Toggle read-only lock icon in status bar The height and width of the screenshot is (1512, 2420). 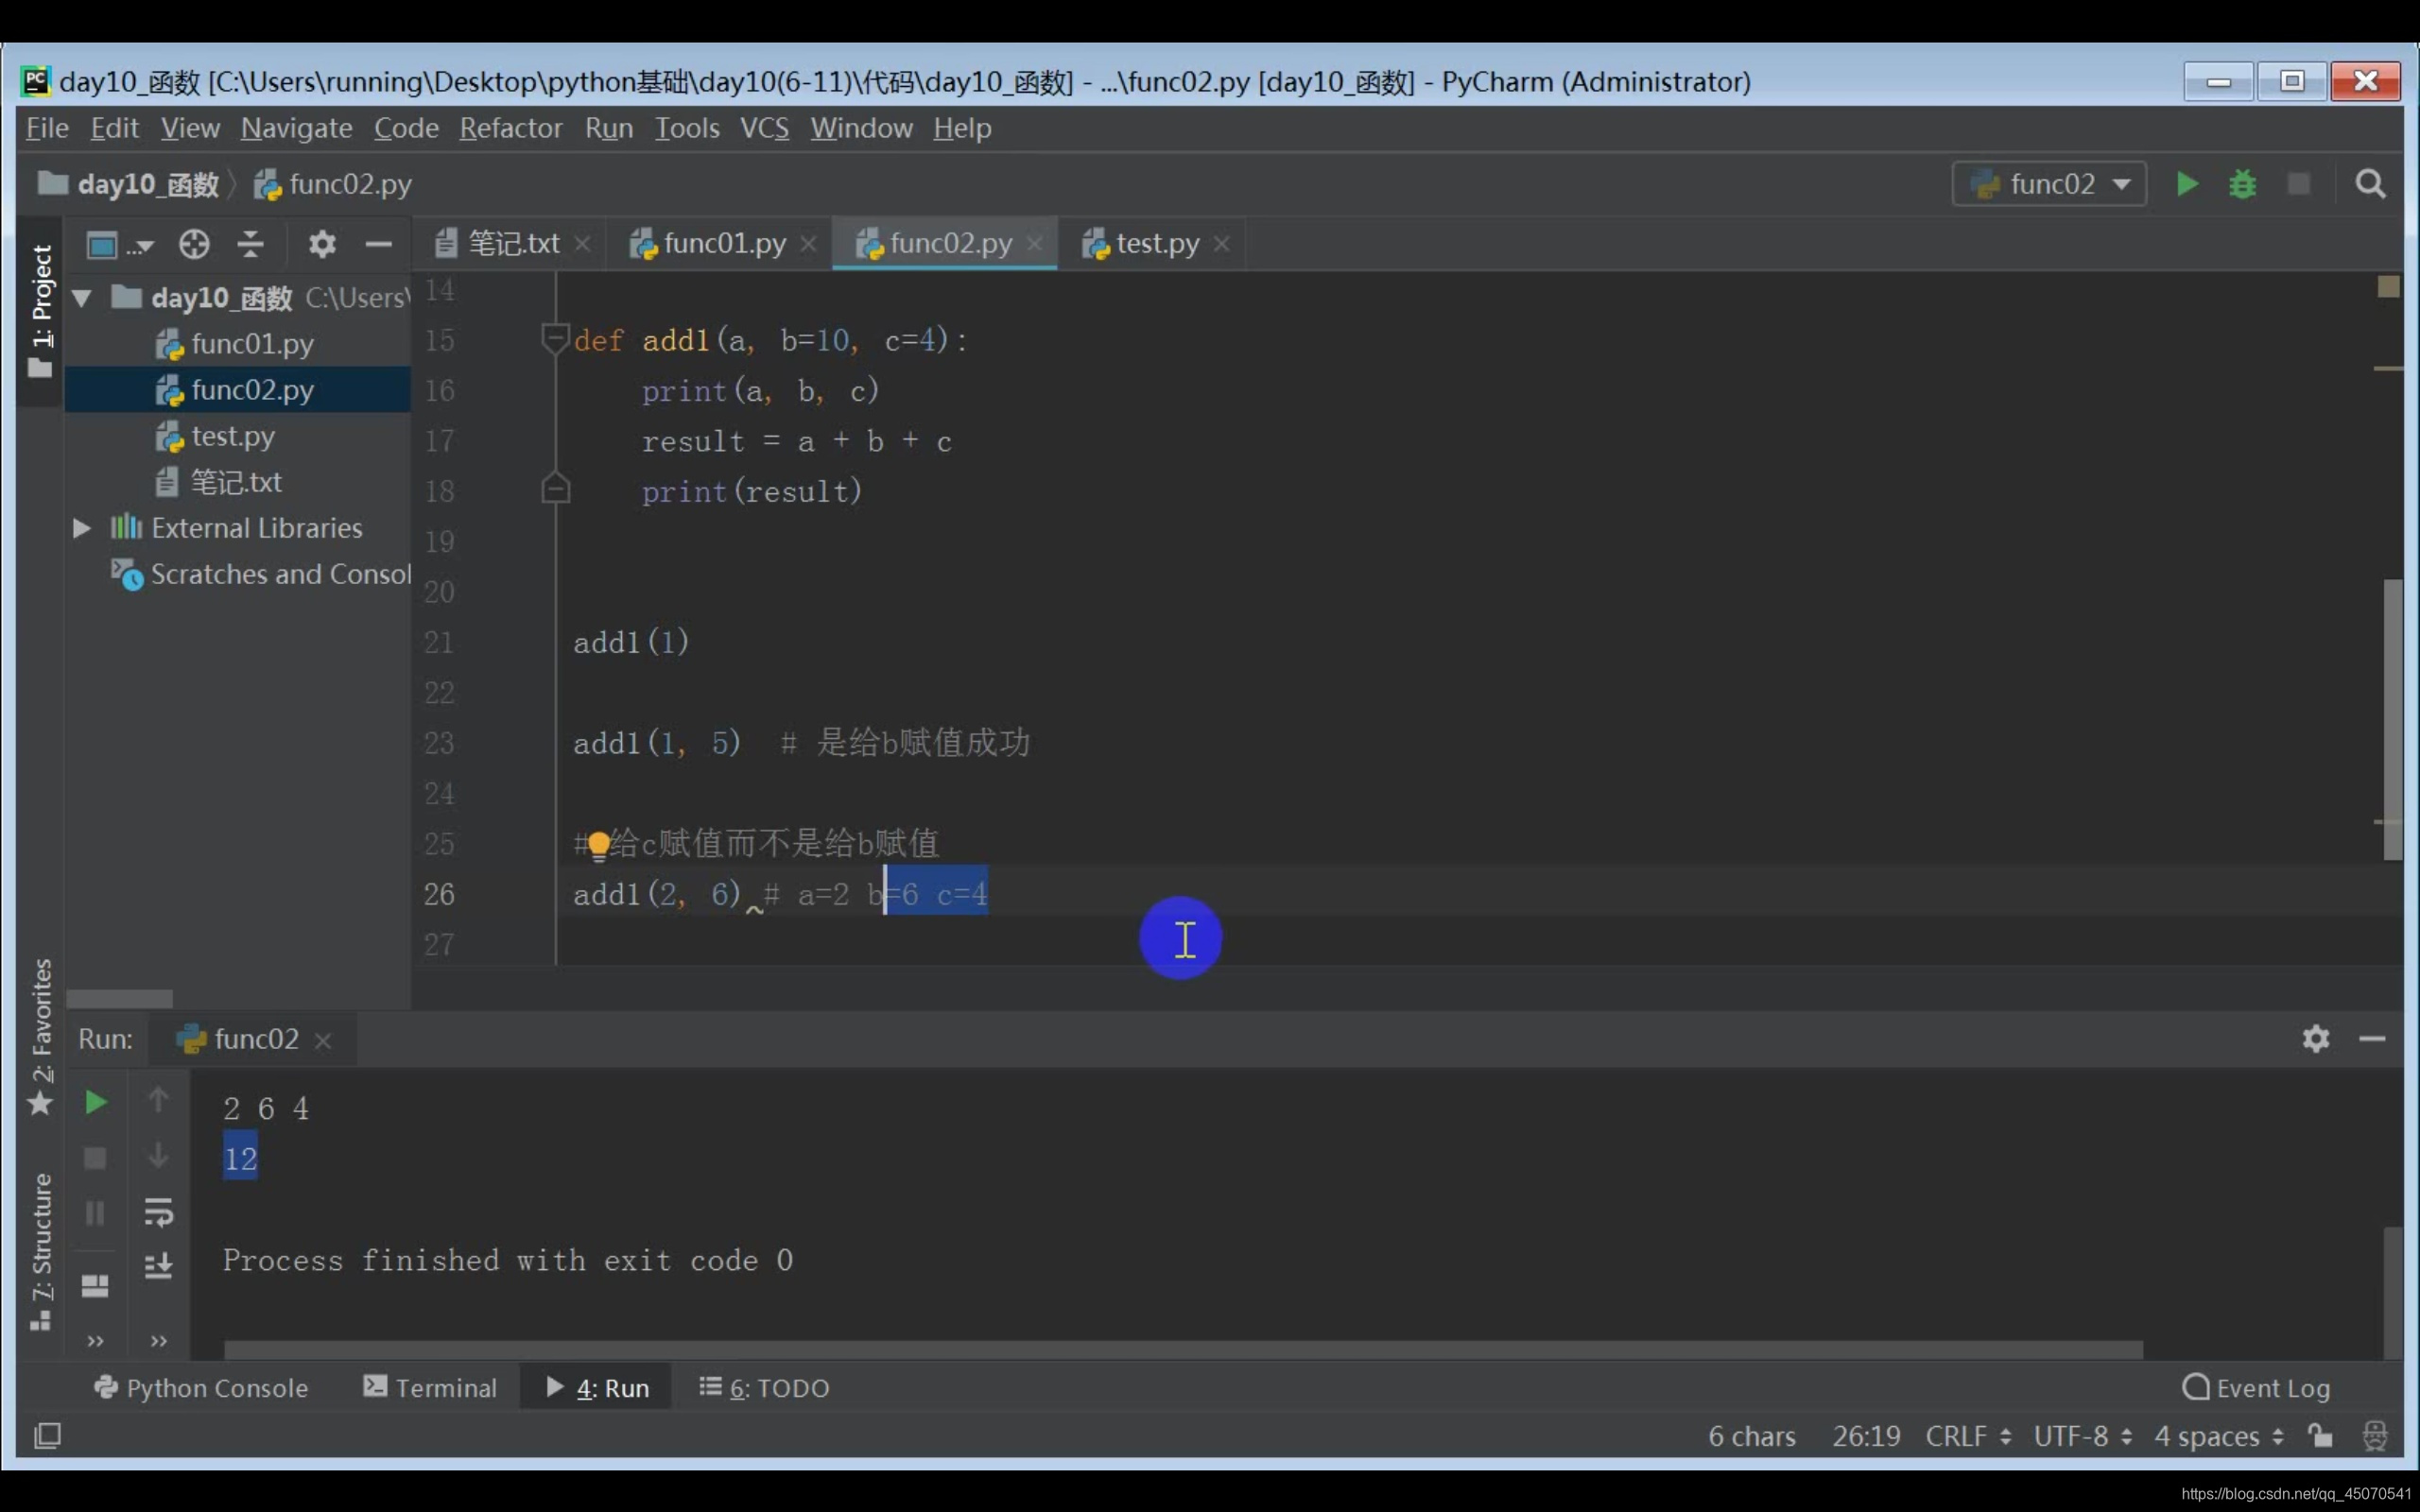(2320, 1436)
